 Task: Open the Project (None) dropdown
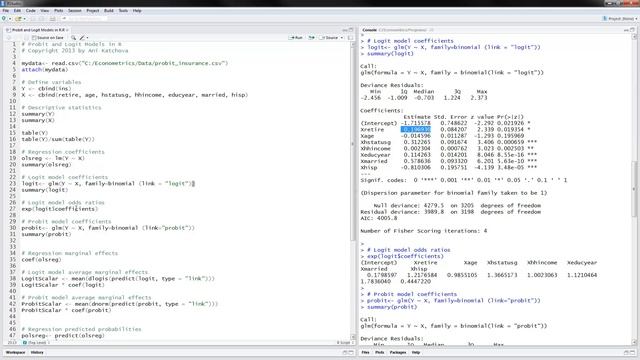pos(620,19)
